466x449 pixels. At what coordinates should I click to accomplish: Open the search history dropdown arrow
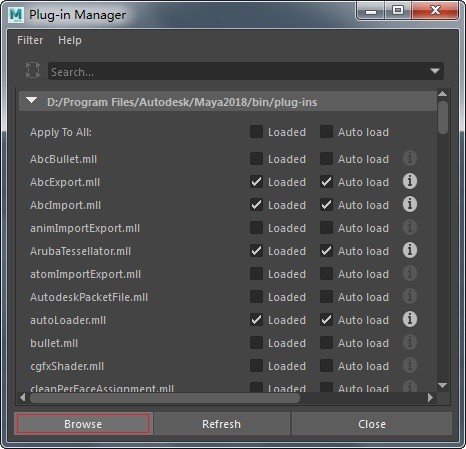435,71
